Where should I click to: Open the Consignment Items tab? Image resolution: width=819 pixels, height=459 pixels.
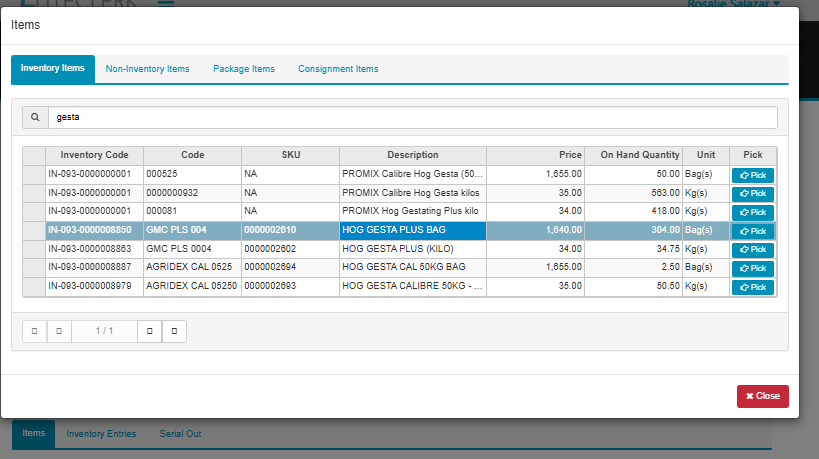coord(338,69)
